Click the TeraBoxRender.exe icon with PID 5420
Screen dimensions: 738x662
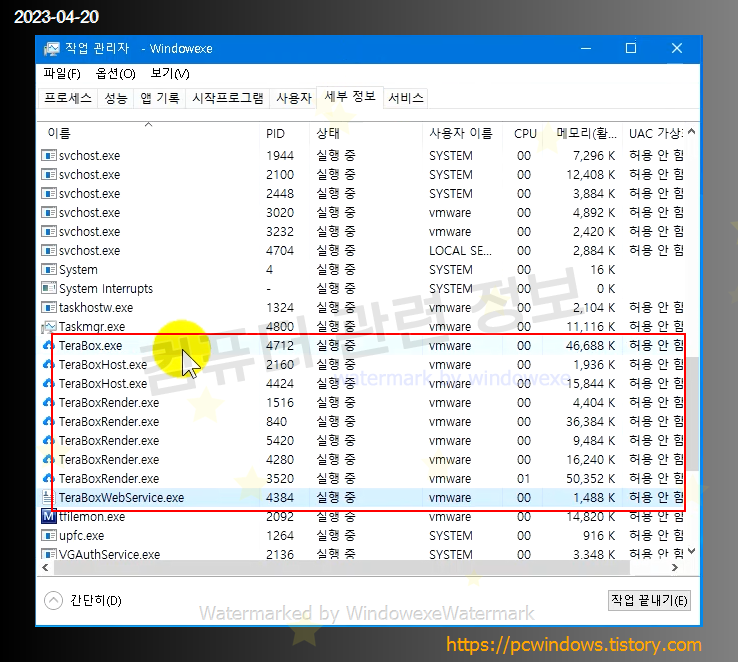(48, 440)
